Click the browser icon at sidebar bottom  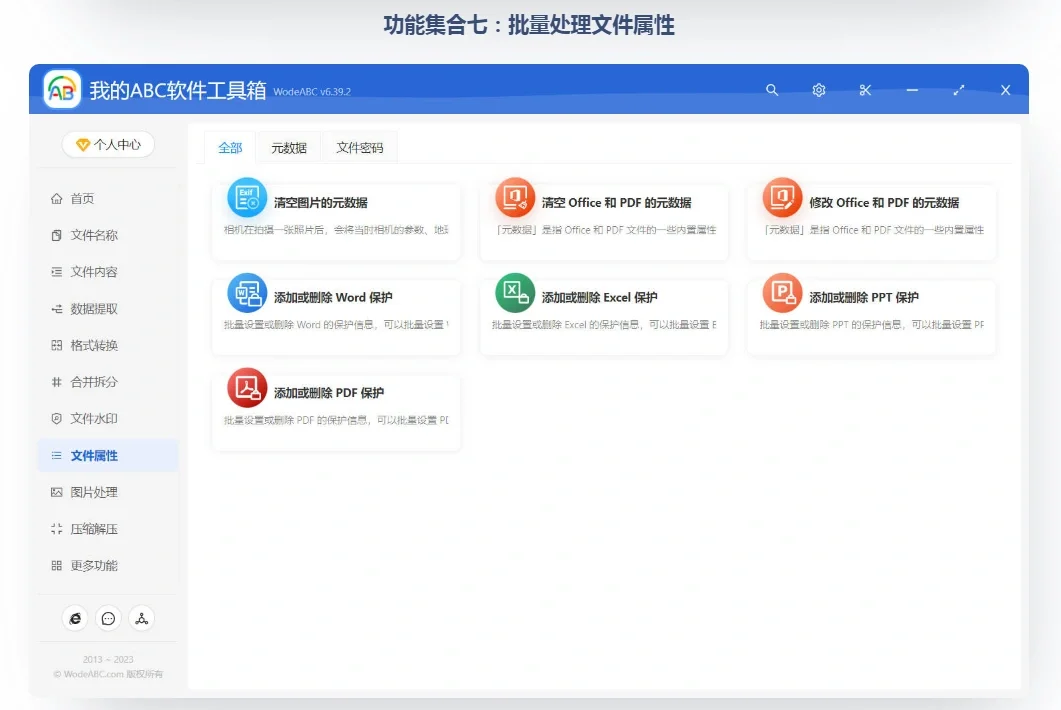click(75, 618)
